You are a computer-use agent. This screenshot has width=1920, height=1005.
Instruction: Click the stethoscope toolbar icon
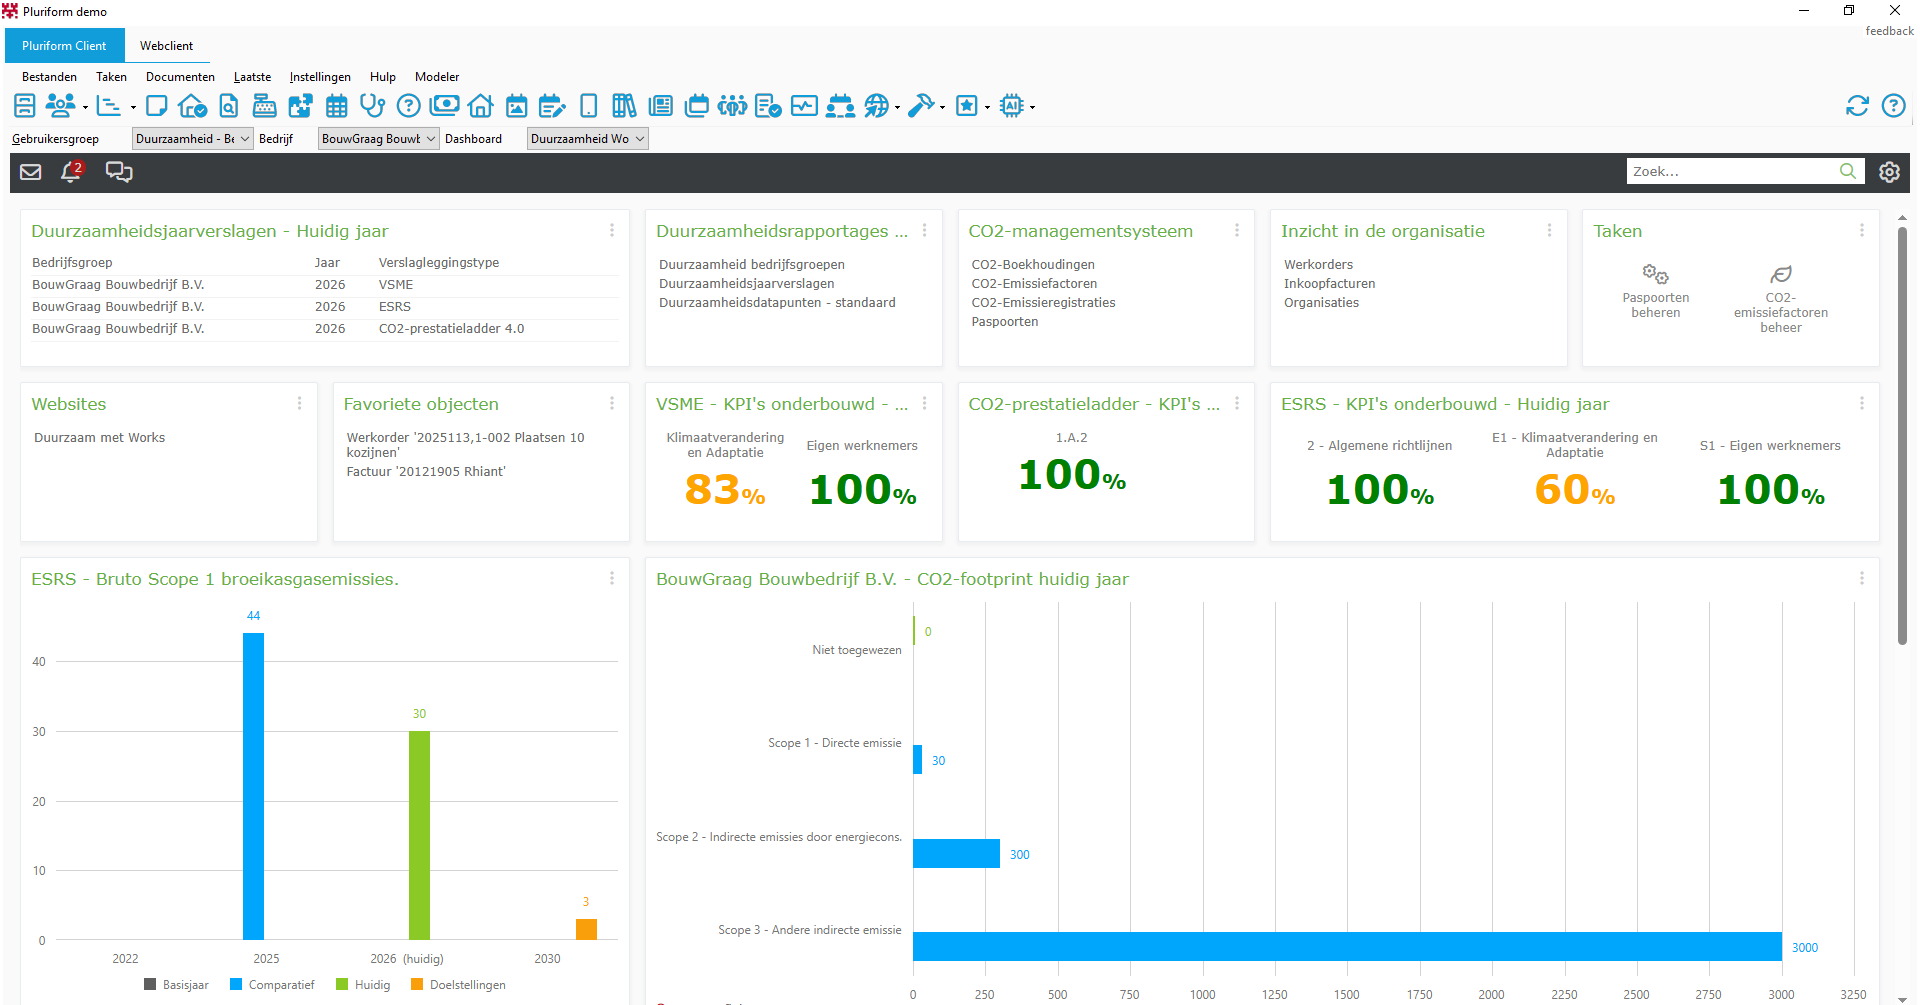(x=372, y=105)
